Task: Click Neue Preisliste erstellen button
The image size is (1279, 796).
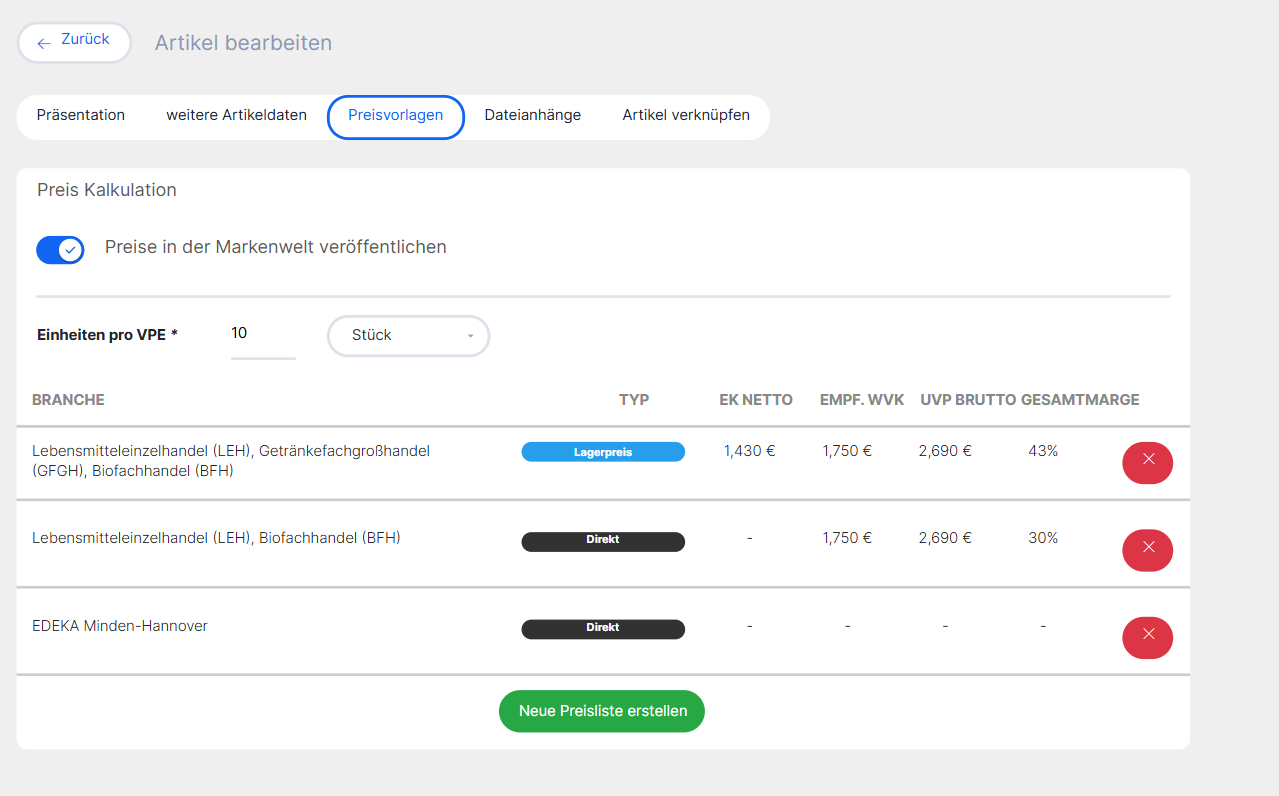Action: click(602, 711)
